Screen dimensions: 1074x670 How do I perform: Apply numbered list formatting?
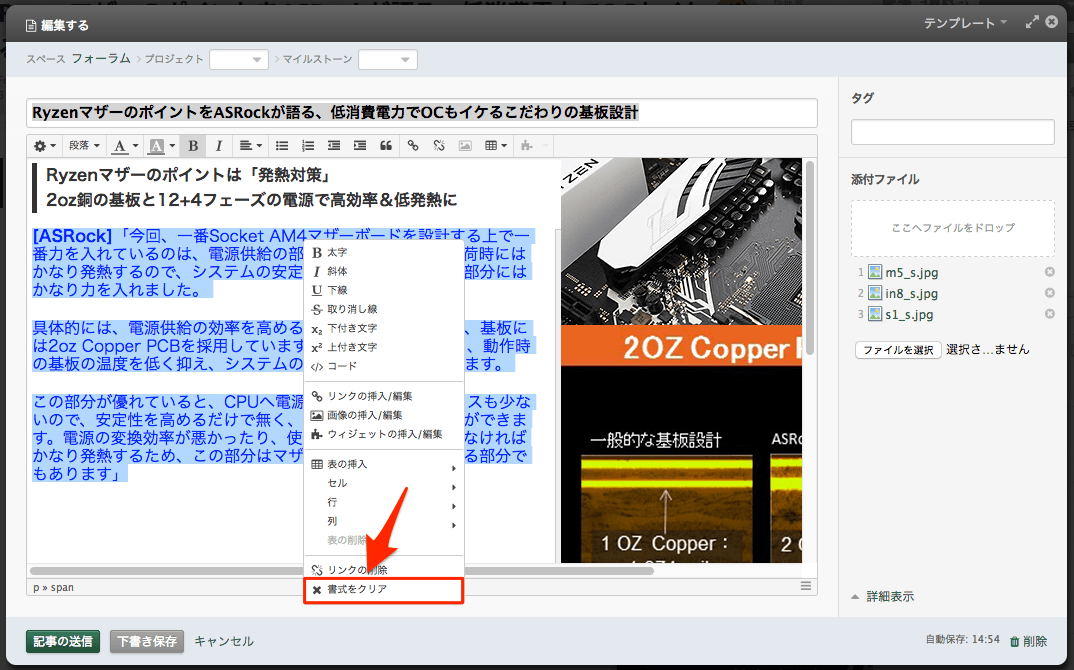[308, 146]
